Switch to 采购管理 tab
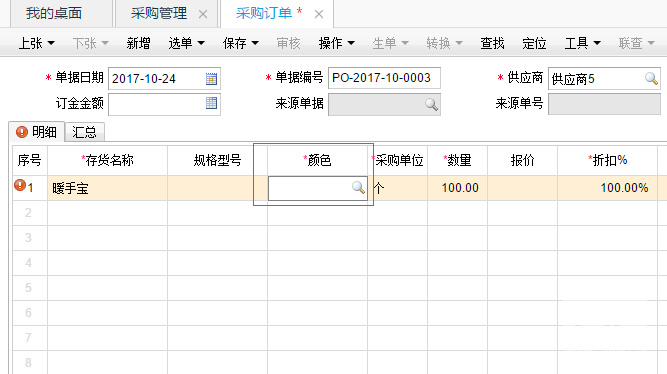Viewport: 667px width, 374px height. coord(159,13)
